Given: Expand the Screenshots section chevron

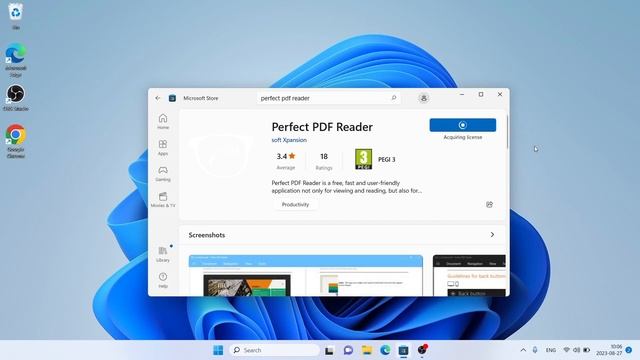Looking at the screenshot, I should 492,235.
